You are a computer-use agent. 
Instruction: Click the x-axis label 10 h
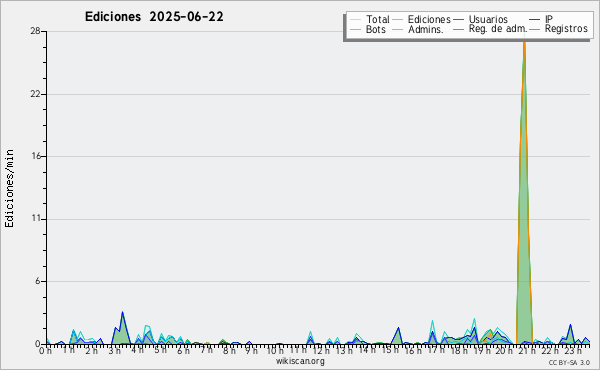275,351
